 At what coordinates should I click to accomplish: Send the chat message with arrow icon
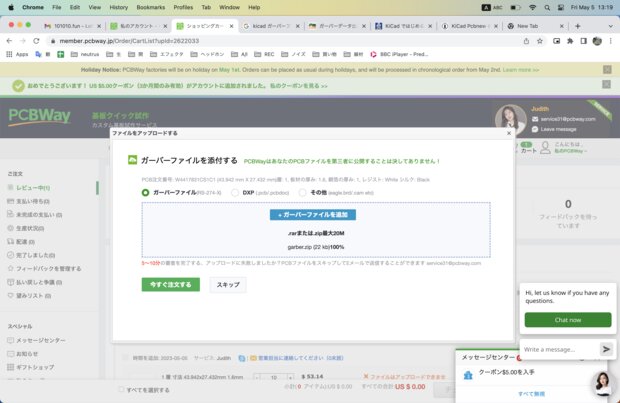click(x=606, y=349)
